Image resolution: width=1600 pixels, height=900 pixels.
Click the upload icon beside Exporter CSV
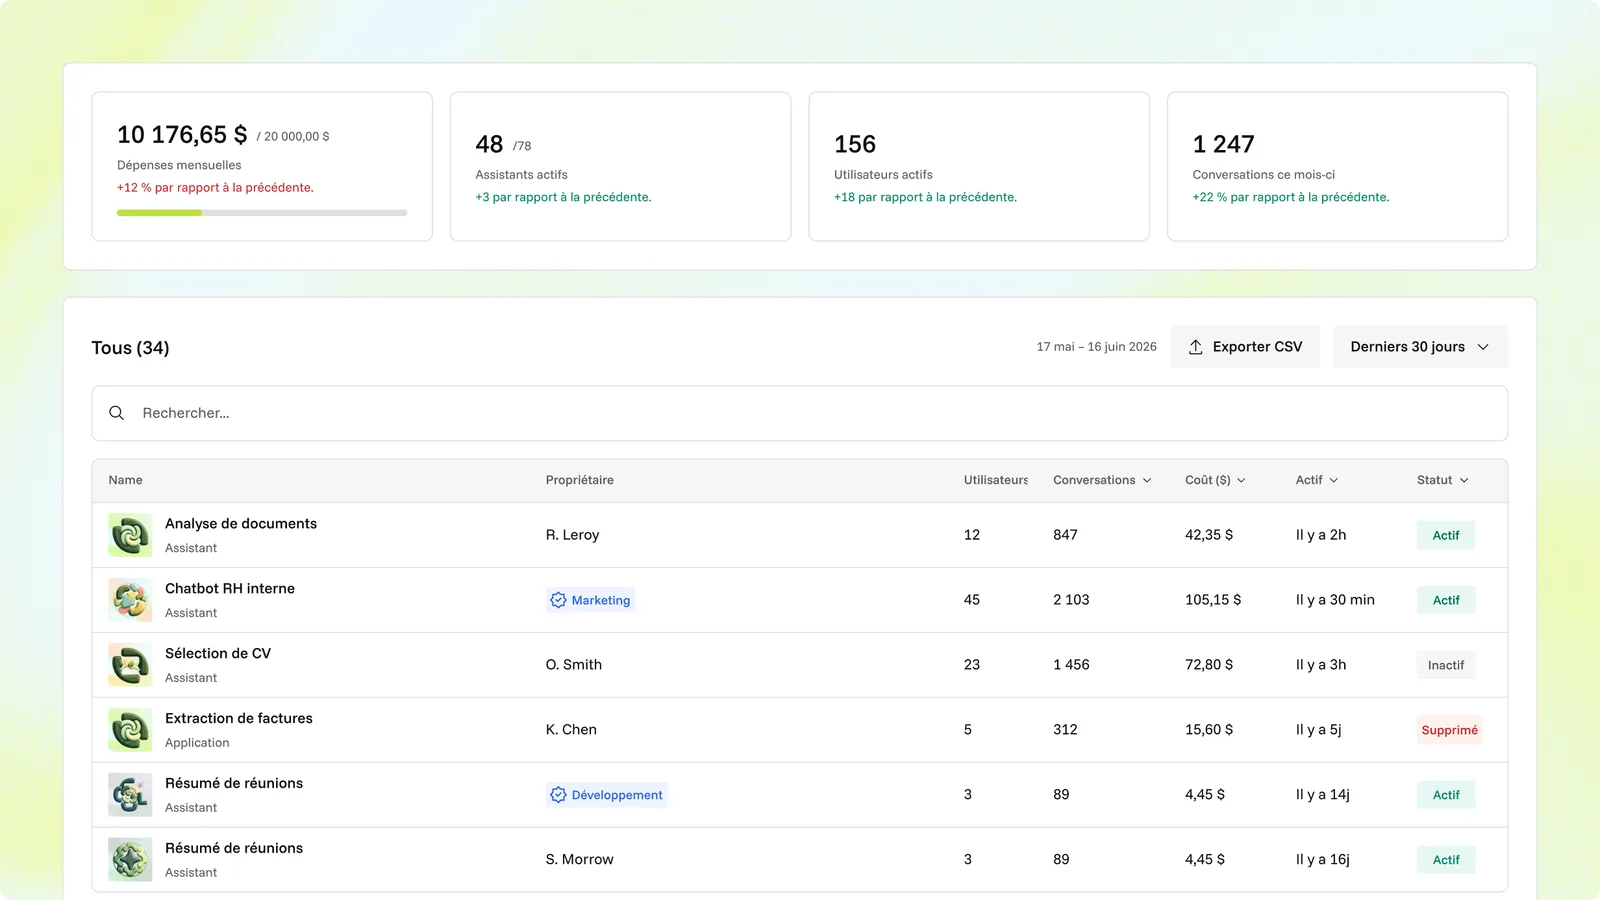(1196, 347)
